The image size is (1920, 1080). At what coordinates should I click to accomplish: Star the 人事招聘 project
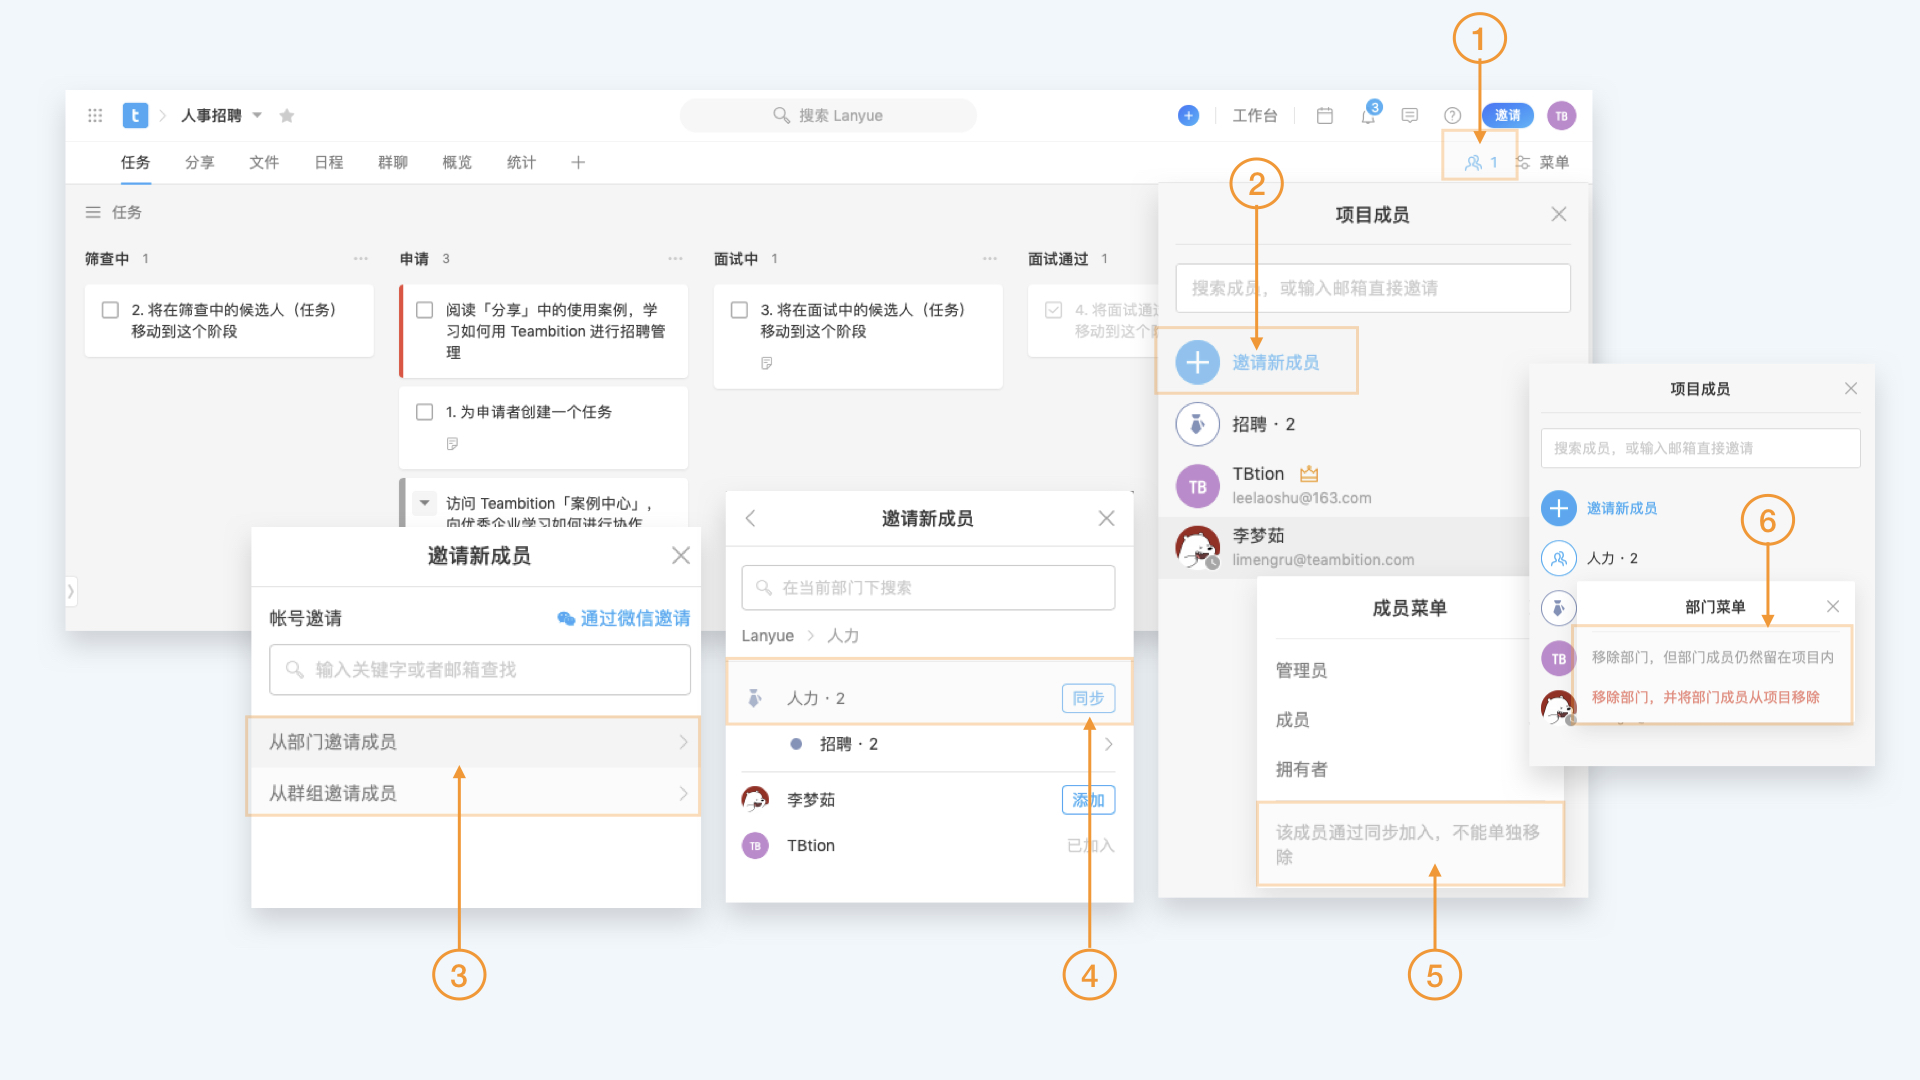click(x=287, y=116)
